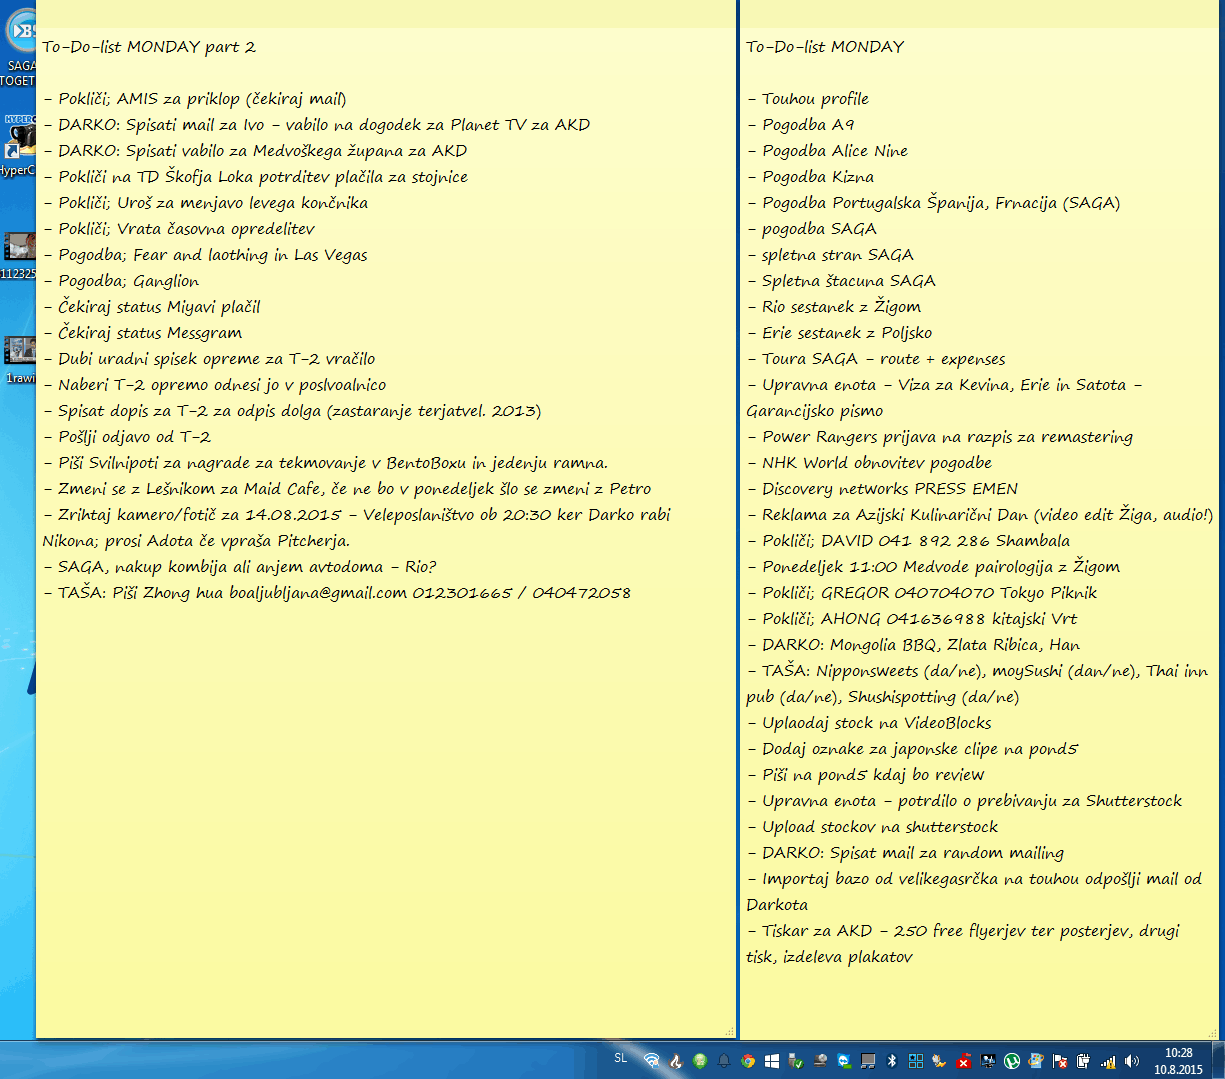
Task: Click the resize grip of the part 2 note
Action: [729, 1032]
